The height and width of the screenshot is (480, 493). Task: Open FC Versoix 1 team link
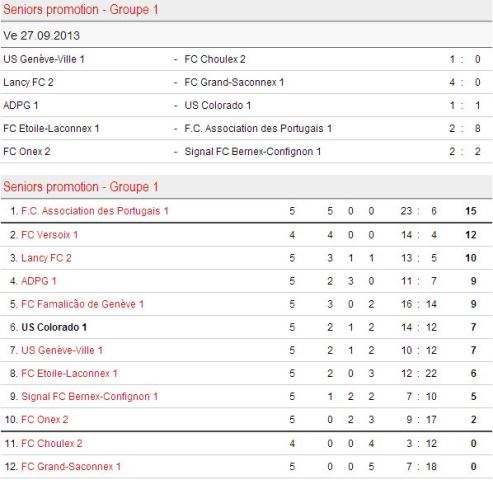[49, 235]
